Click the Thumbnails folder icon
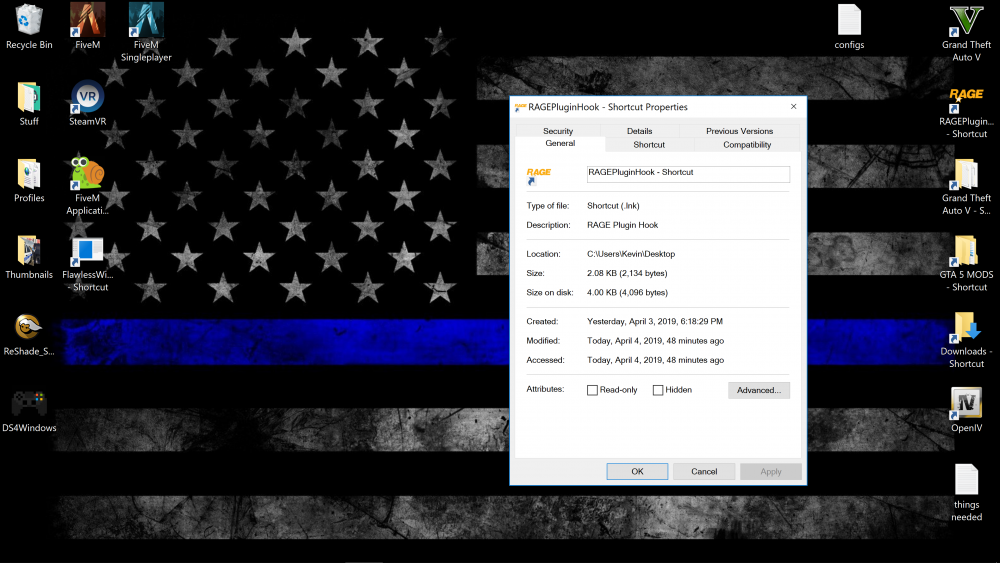The image size is (1000, 563). click(x=29, y=250)
